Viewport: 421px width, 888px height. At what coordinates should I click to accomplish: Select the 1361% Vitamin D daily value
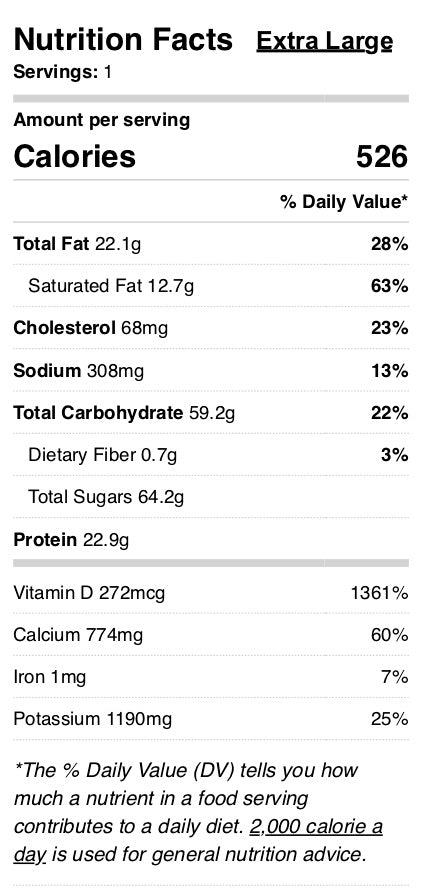pos(380,593)
